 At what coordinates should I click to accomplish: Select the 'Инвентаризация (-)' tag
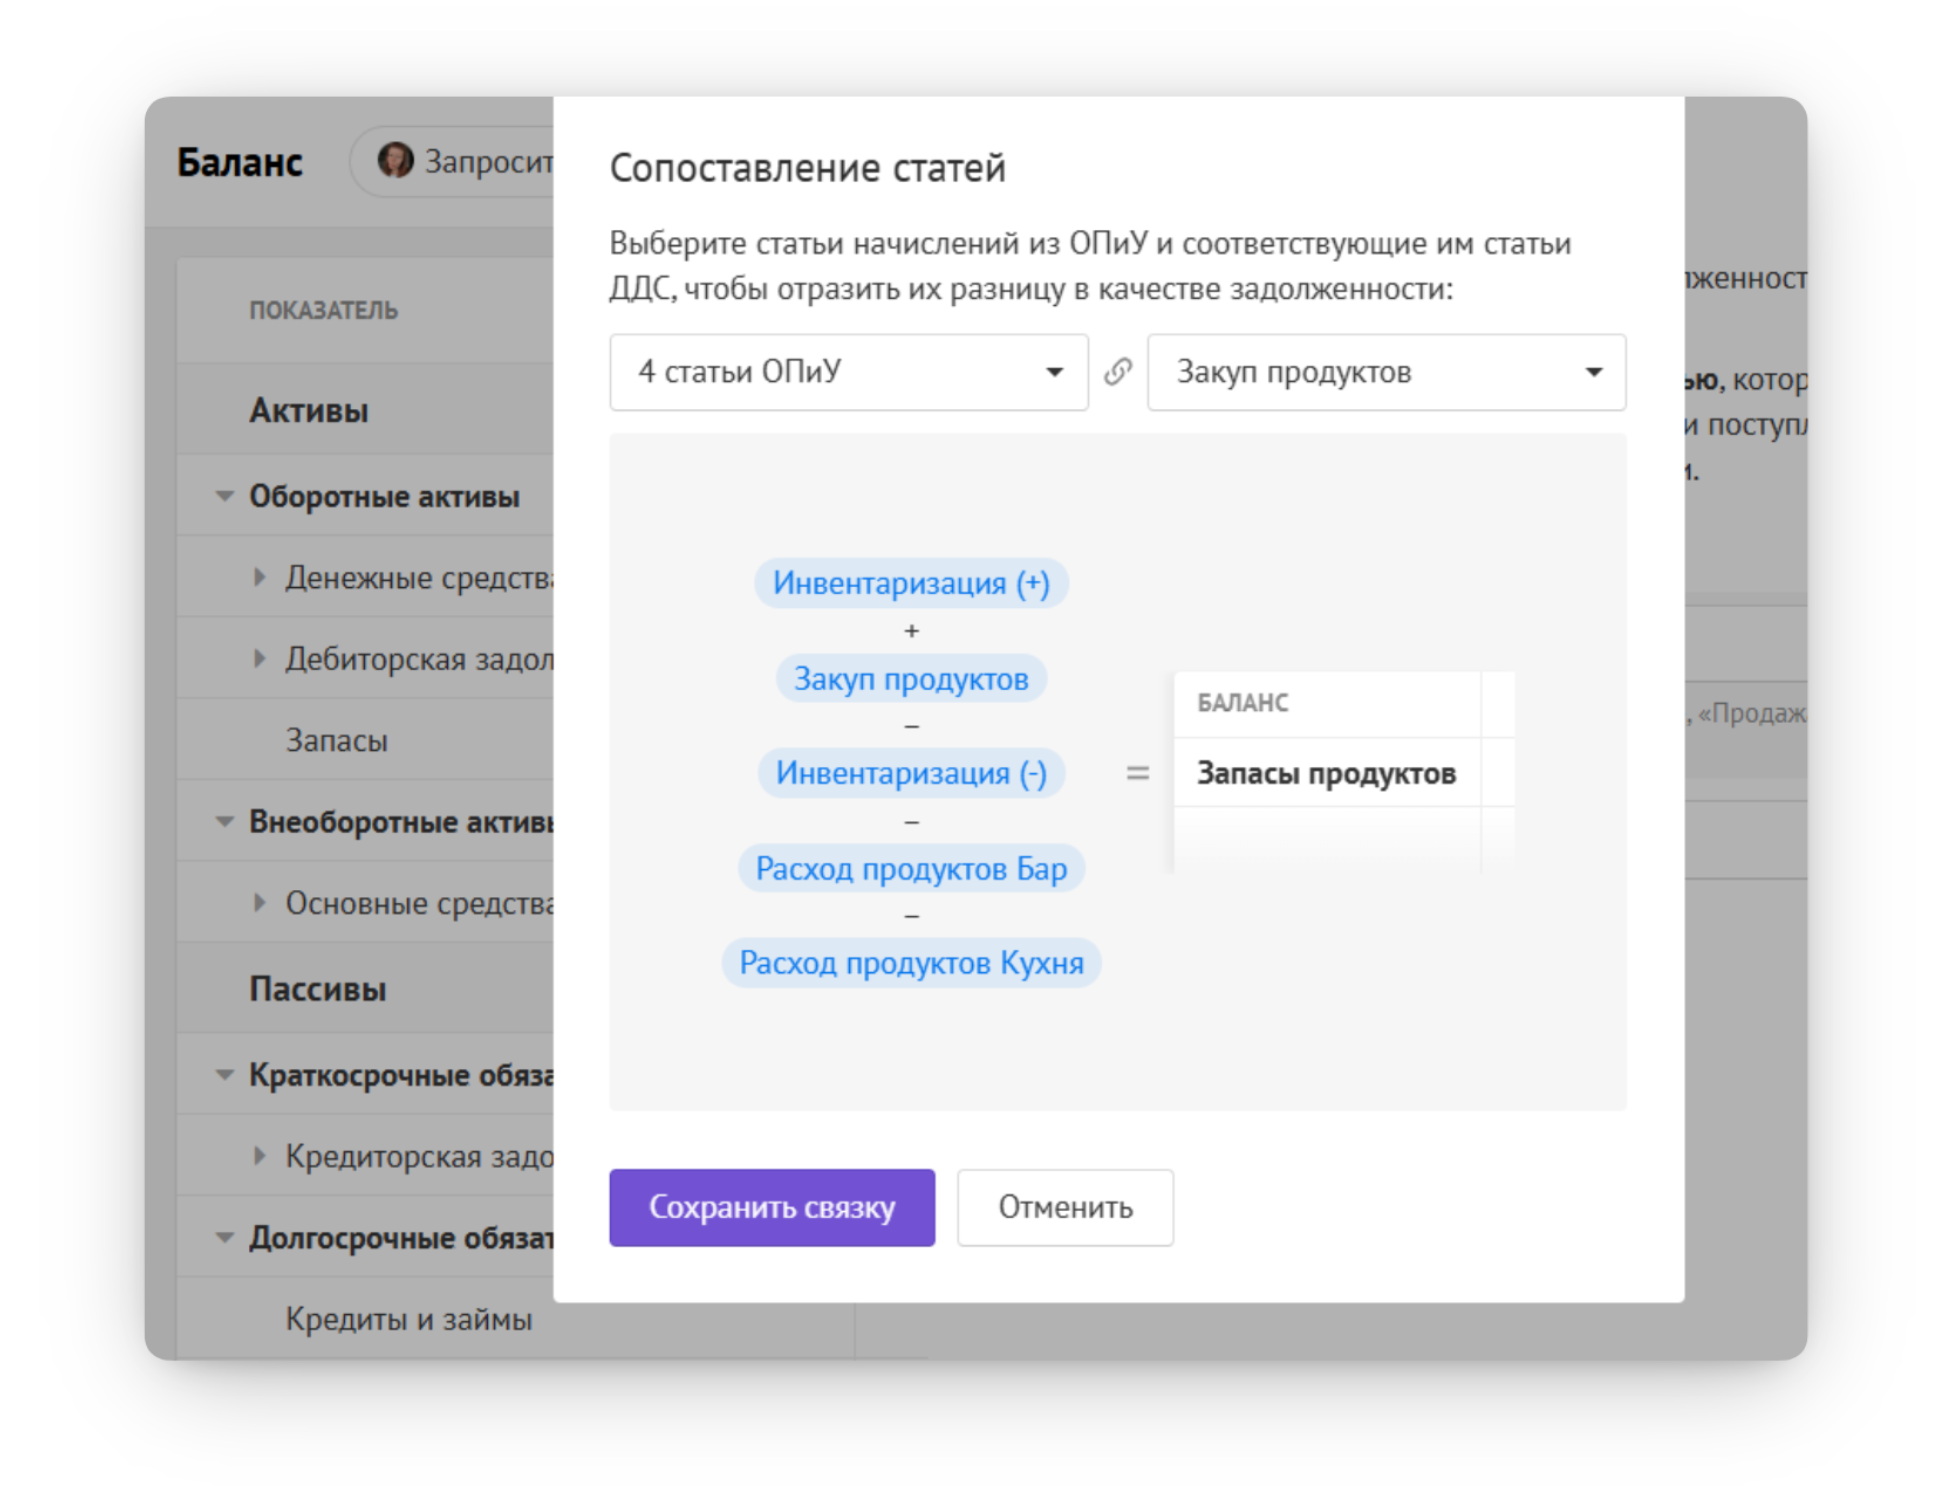(x=911, y=773)
